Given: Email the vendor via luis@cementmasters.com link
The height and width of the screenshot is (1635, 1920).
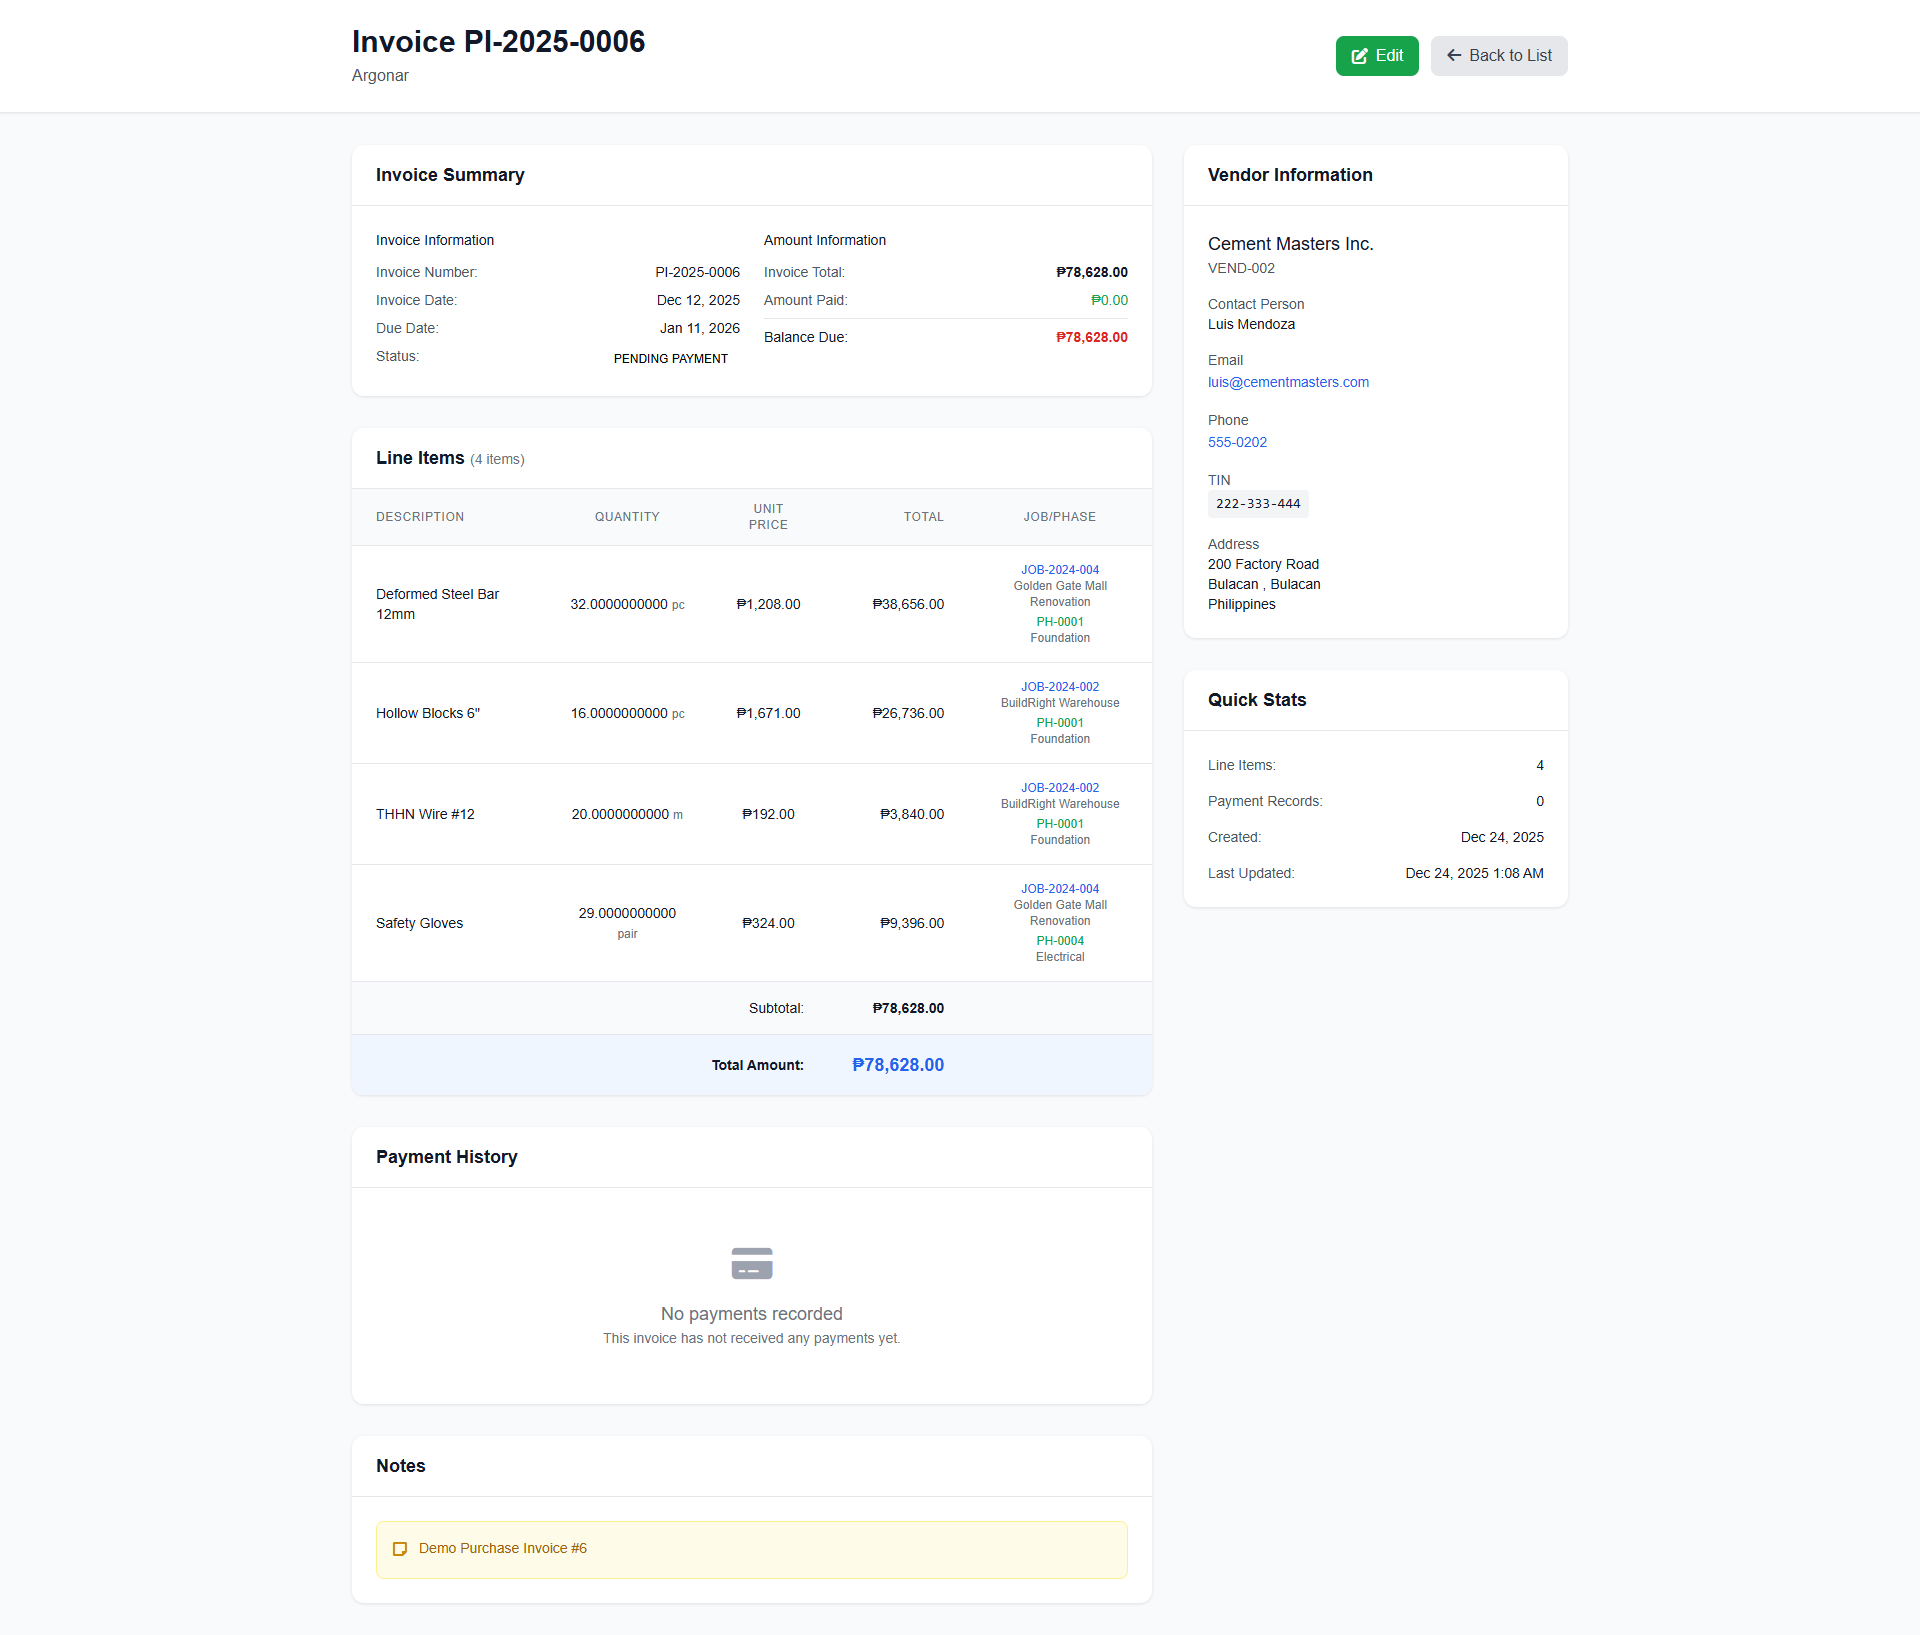Looking at the screenshot, I should [1288, 382].
